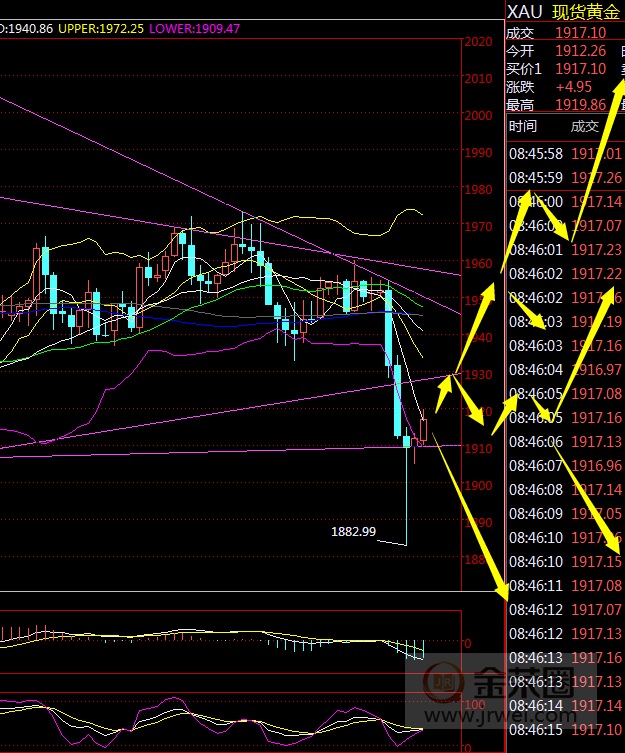Image resolution: width=625 pixels, height=753 pixels.
Task: Click the 买价1 bid price value 1917.10
Action: (x=580, y=69)
